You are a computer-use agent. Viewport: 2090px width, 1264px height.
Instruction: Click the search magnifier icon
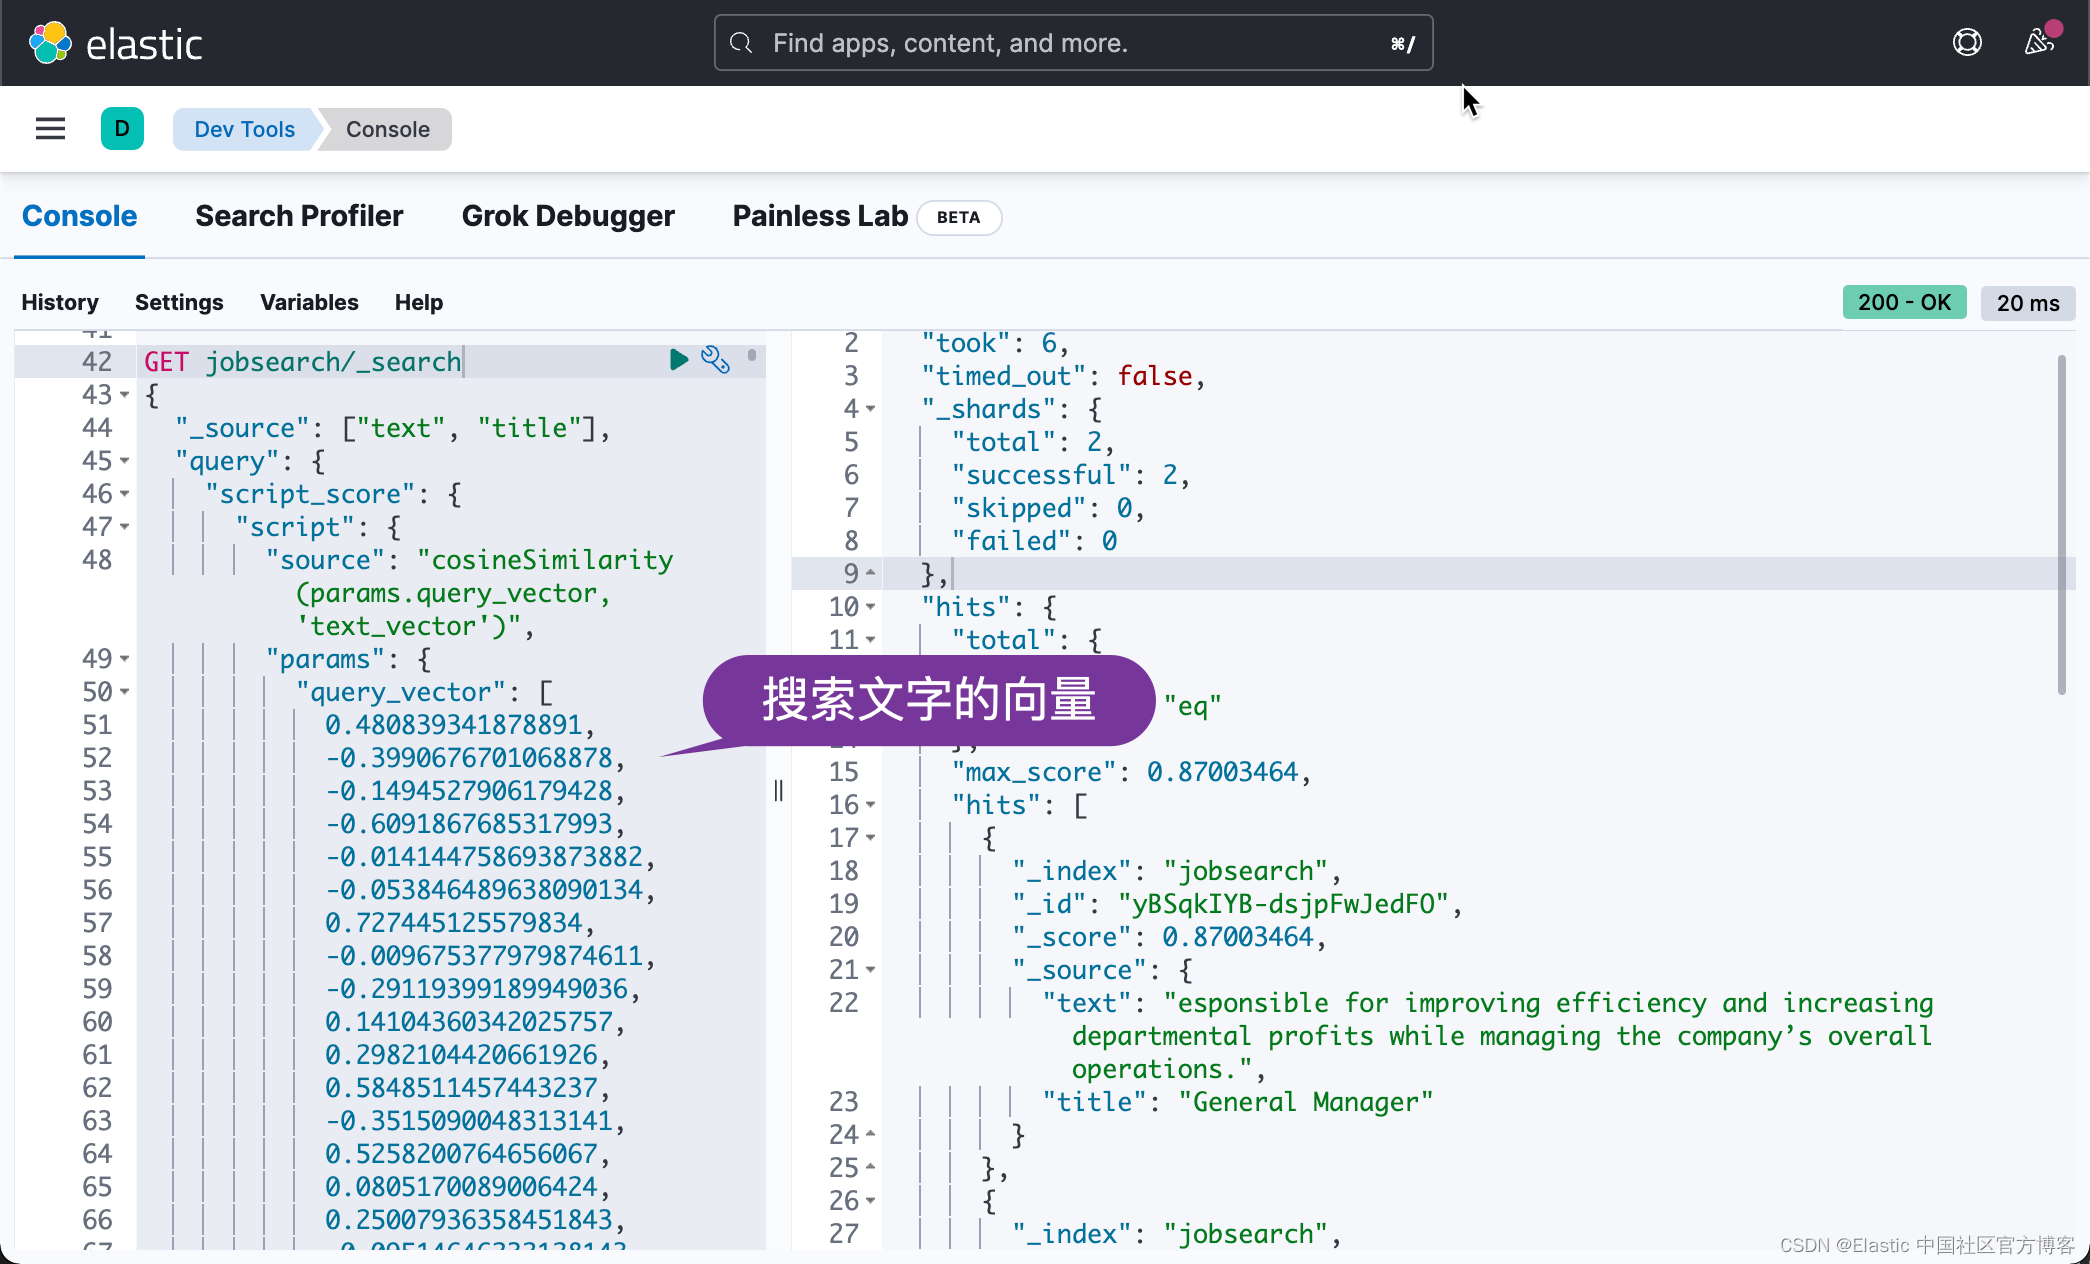click(x=741, y=43)
